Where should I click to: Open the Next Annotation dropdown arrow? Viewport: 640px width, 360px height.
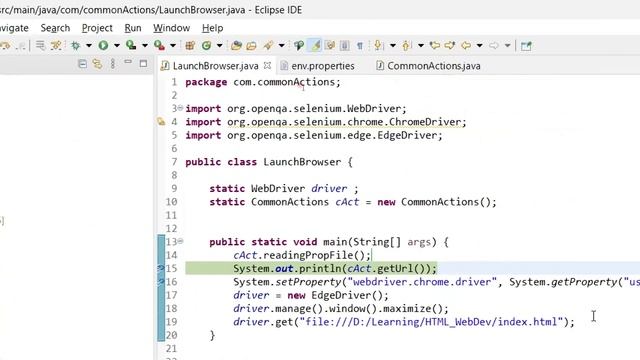pyautogui.click(x=393, y=45)
